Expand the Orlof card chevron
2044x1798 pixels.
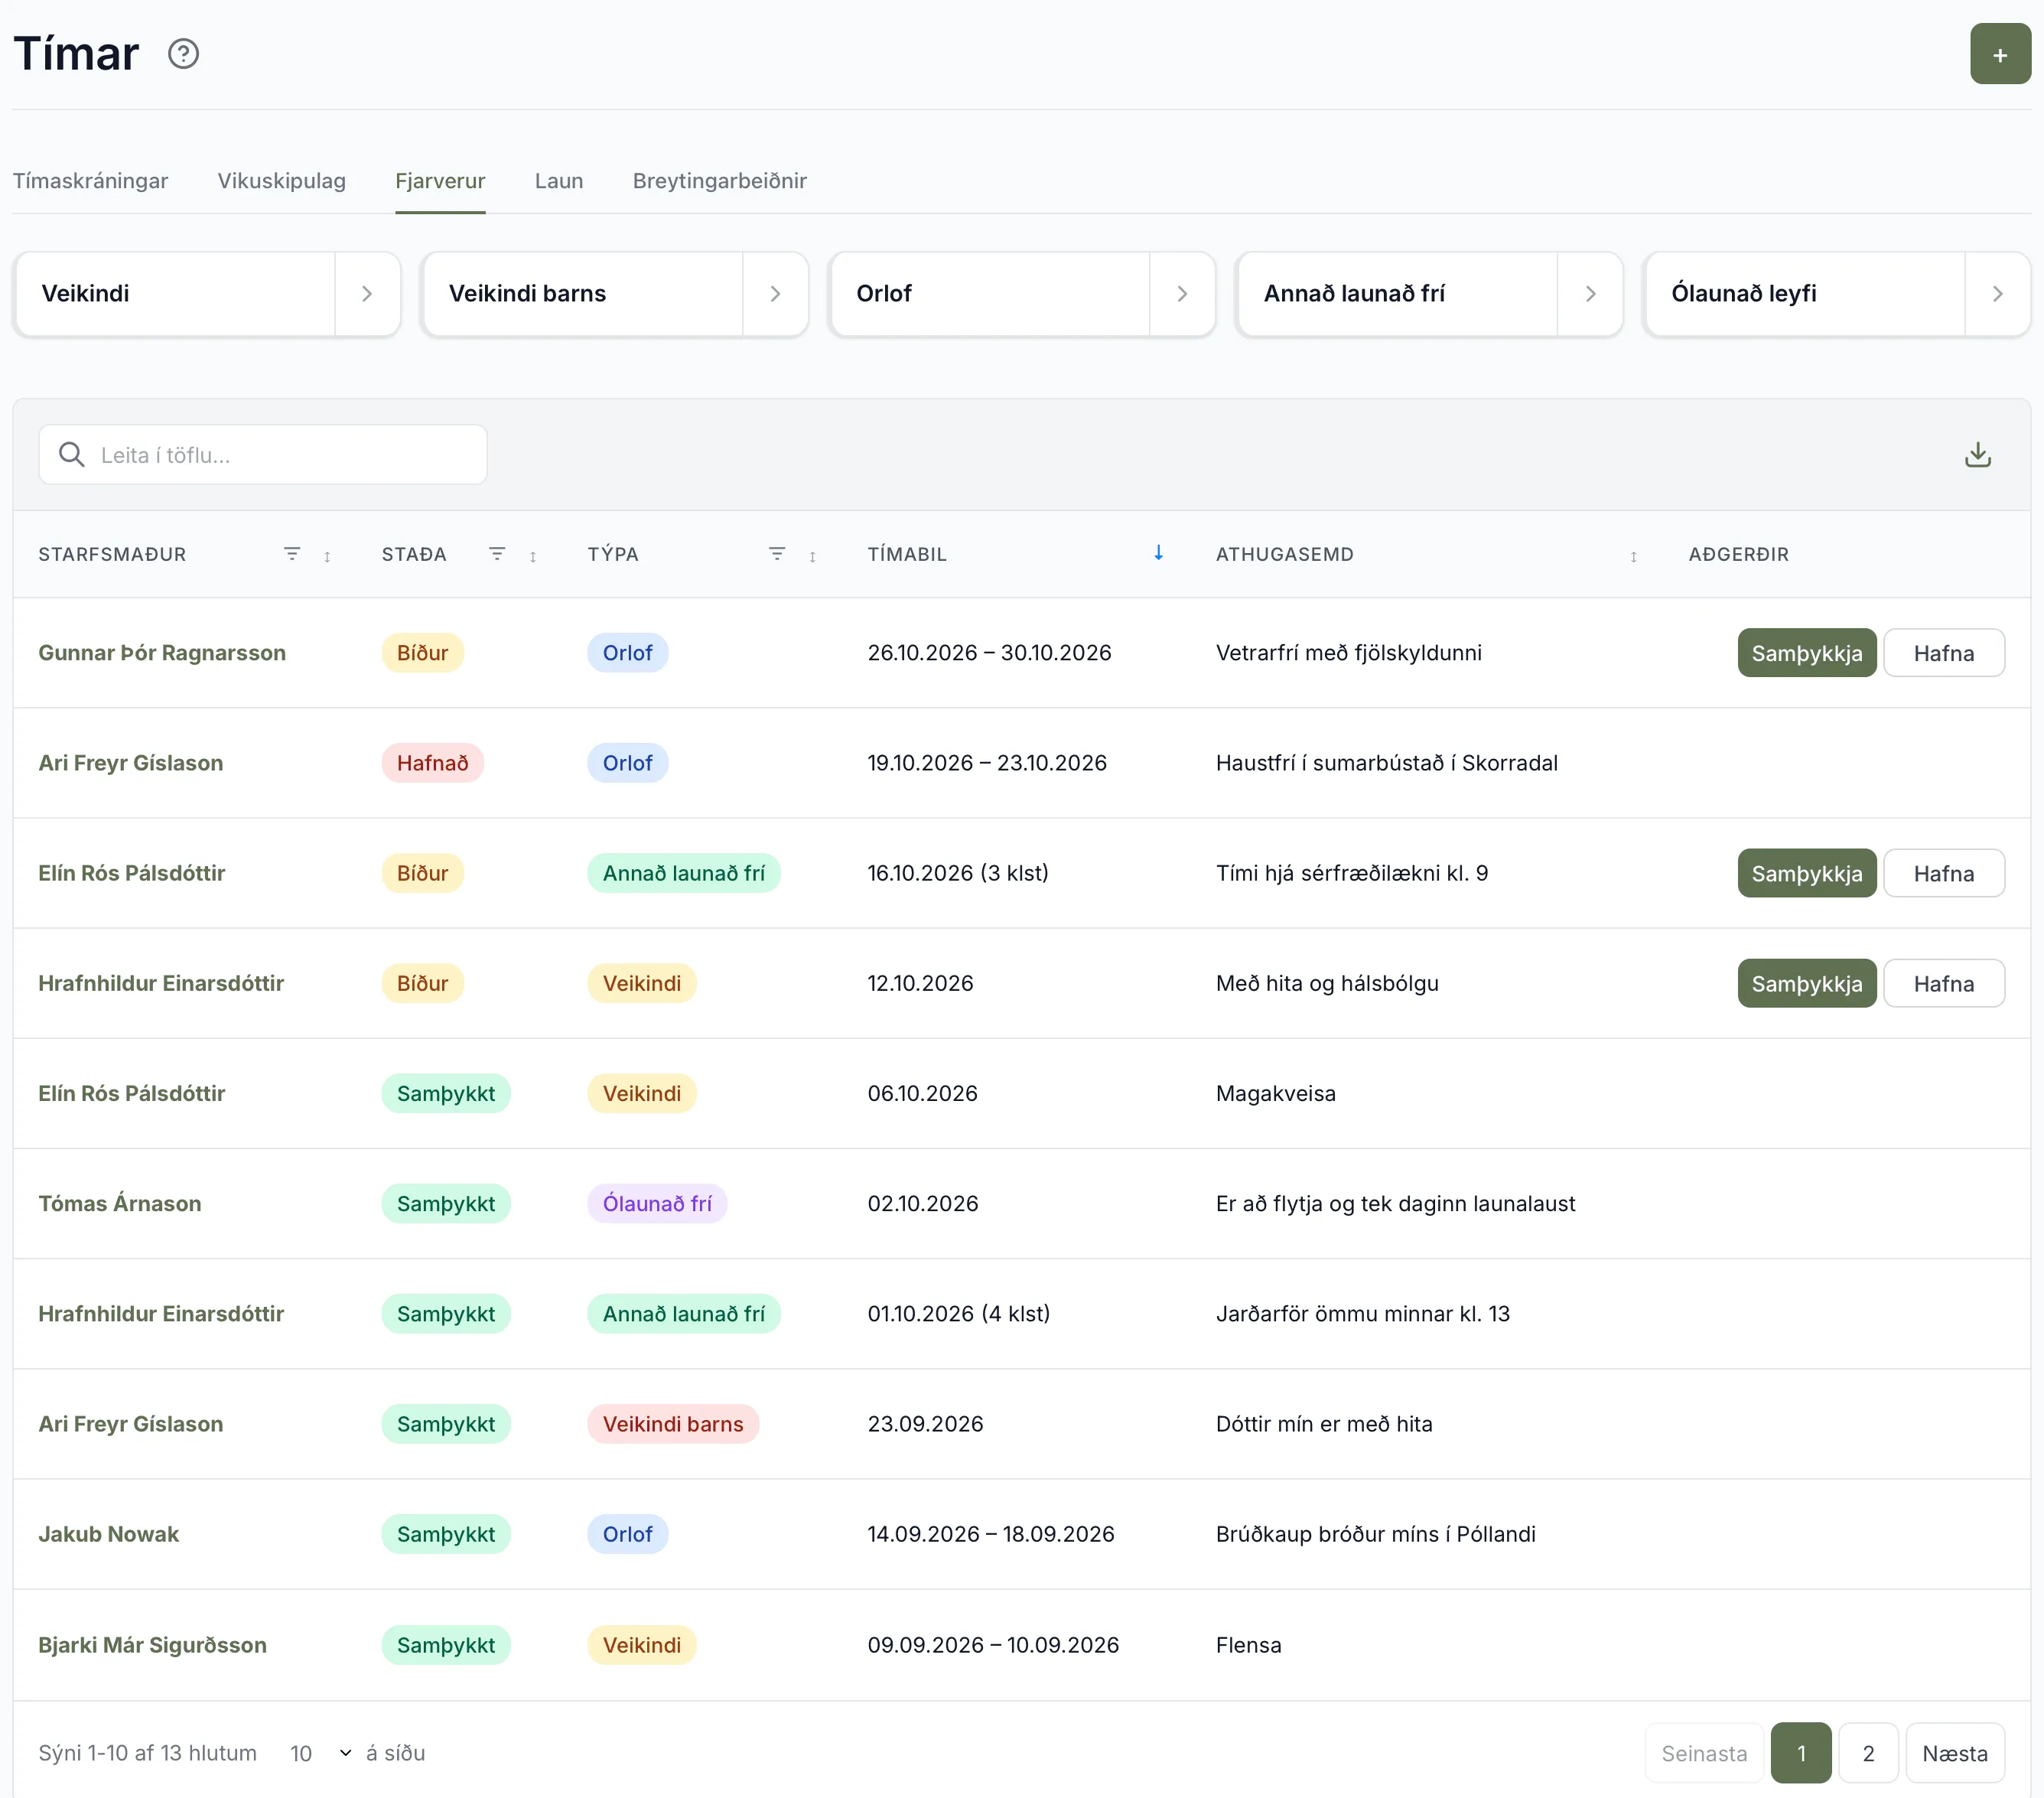(1182, 294)
